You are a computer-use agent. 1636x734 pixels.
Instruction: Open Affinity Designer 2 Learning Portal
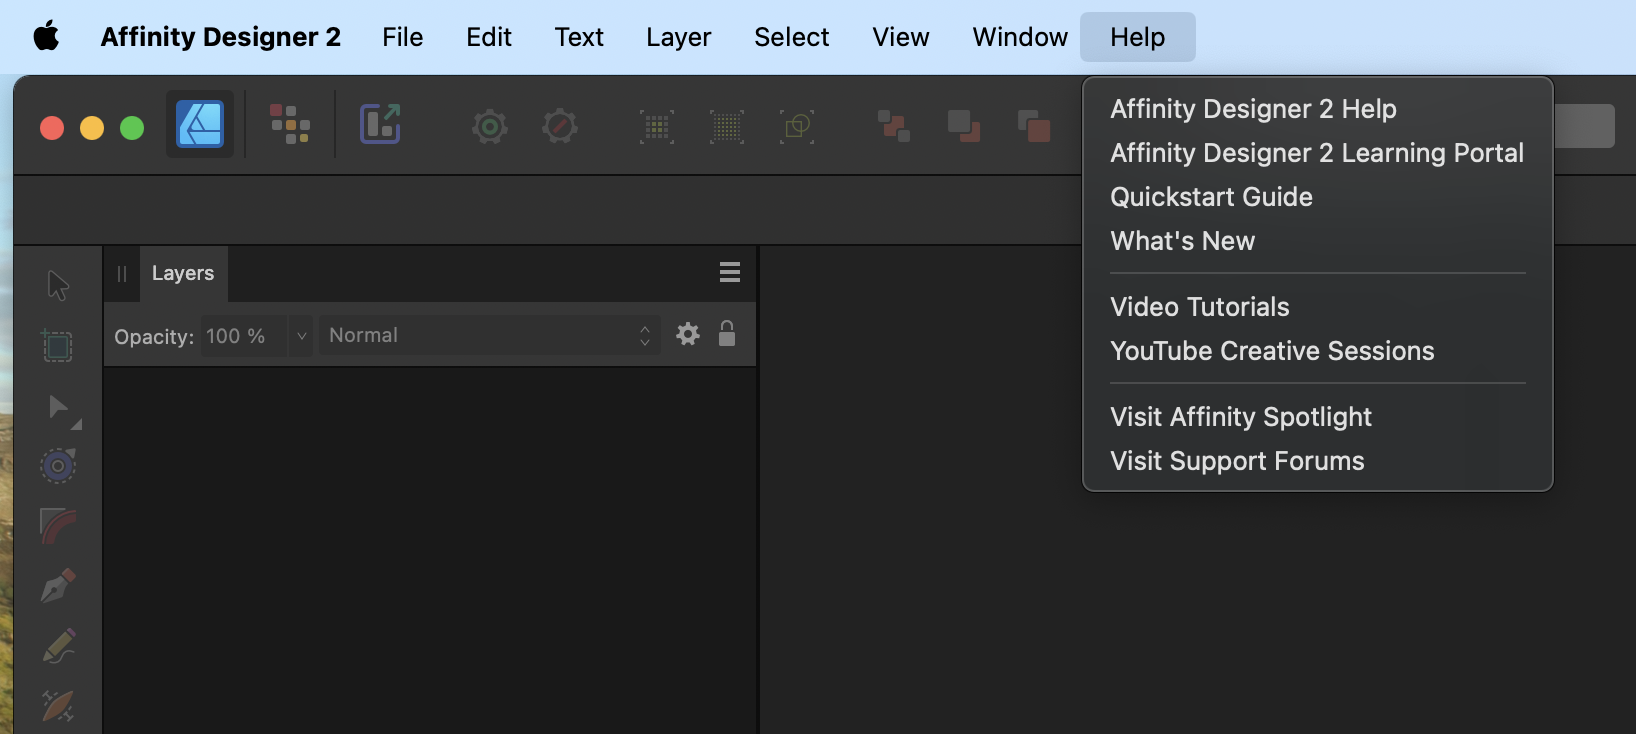[1318, 153]
